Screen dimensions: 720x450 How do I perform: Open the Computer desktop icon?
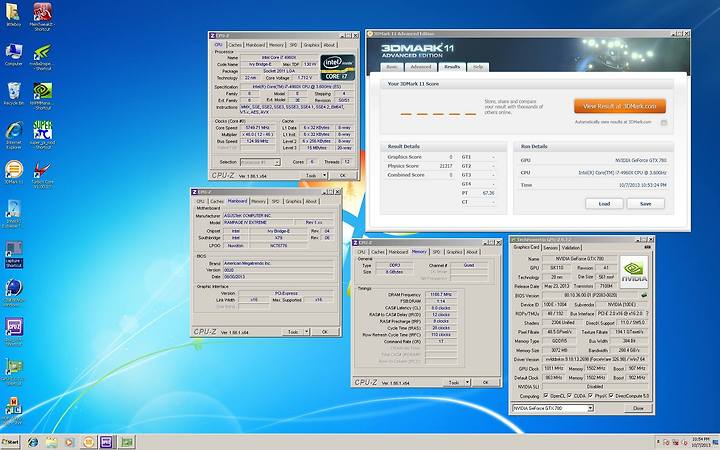click(14, 54)
